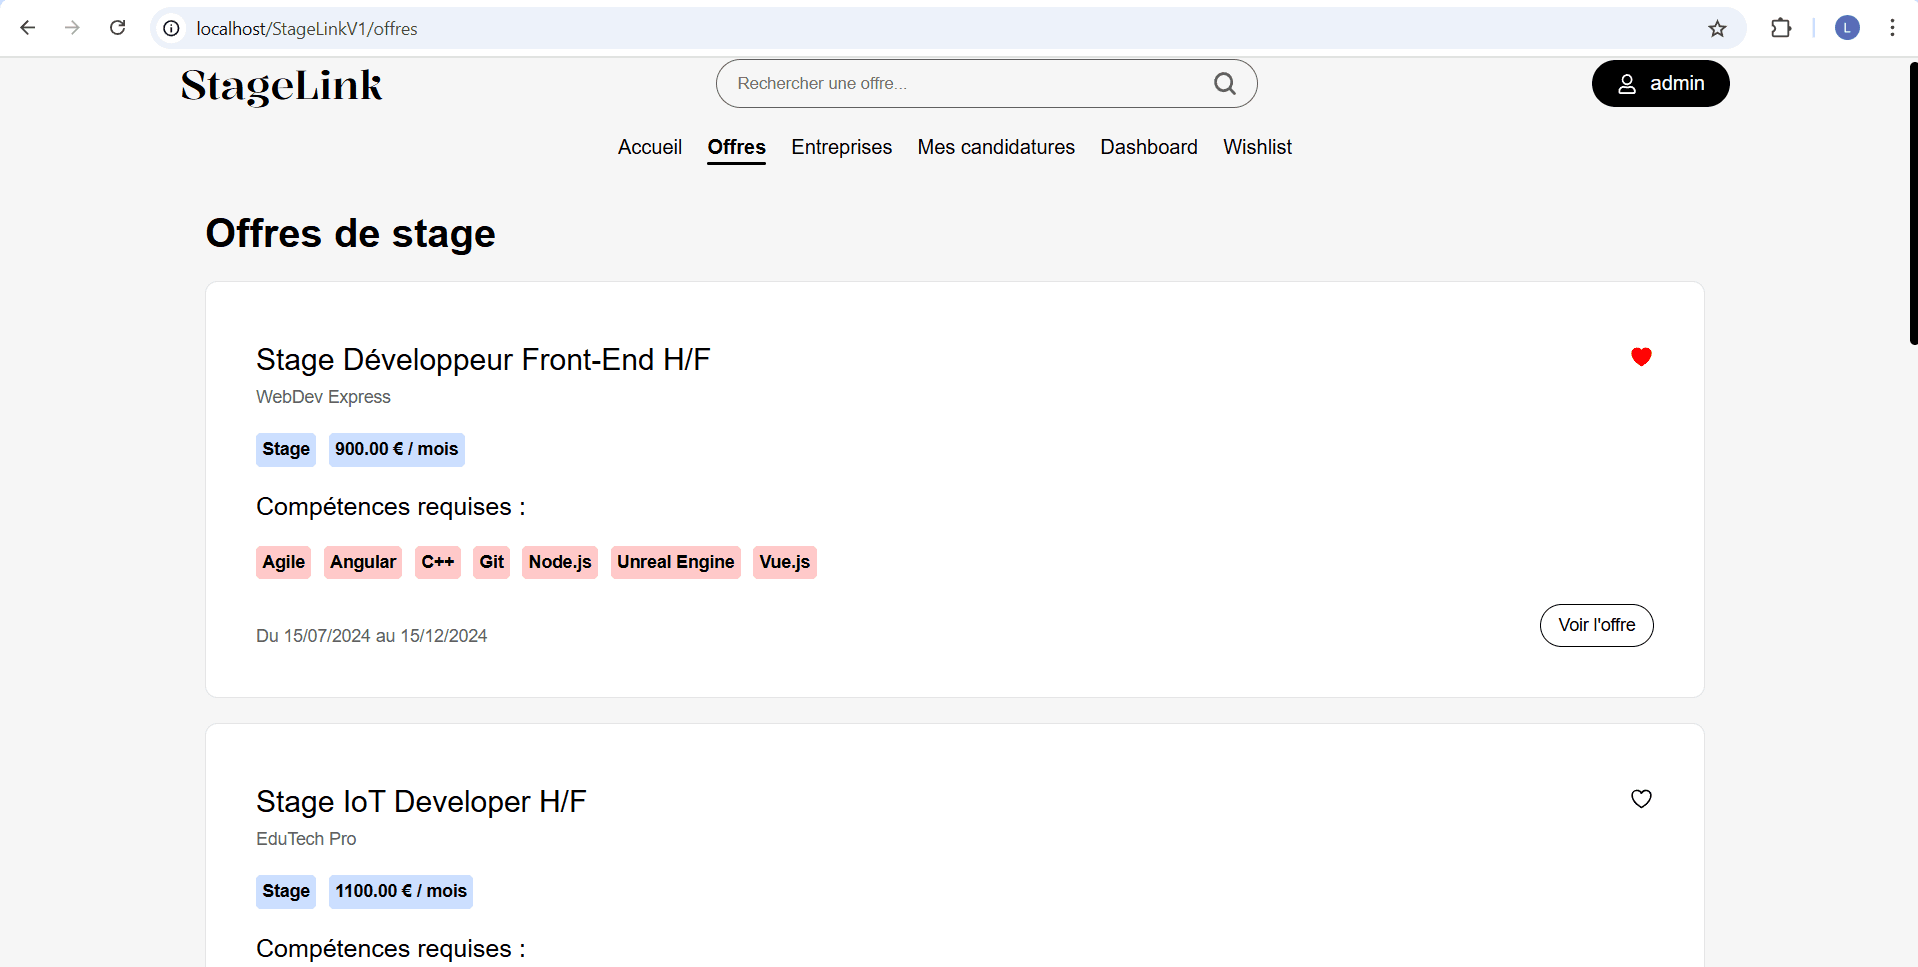Click the search magnifier icon

click(x=1225, y=84)
